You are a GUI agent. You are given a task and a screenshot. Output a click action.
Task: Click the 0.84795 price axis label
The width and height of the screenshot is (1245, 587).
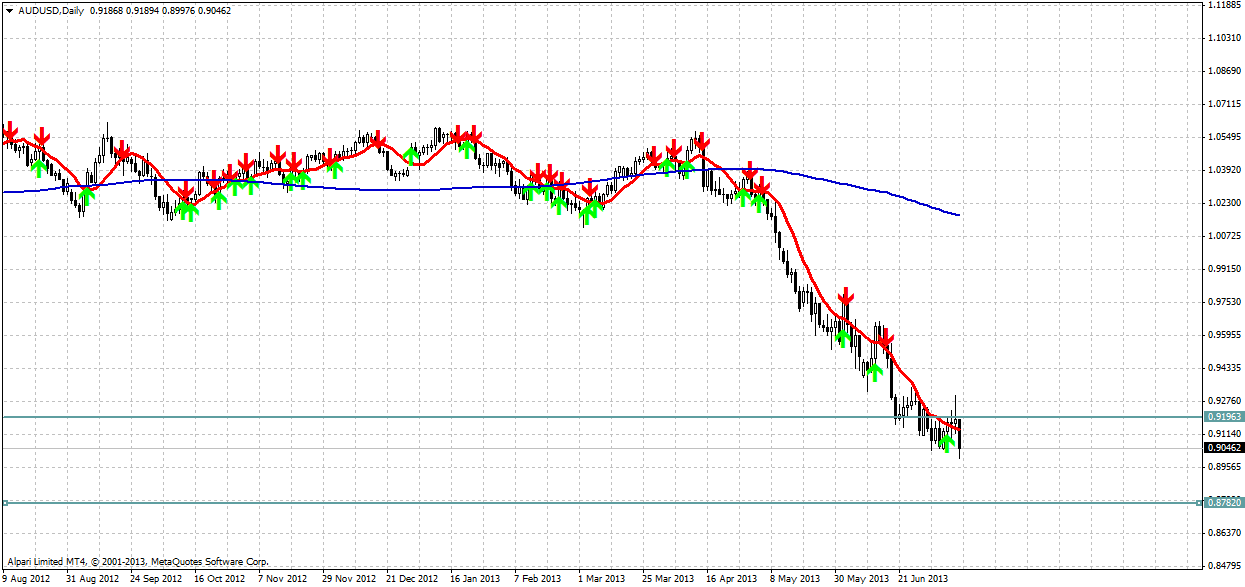(x=1224, y=566)
